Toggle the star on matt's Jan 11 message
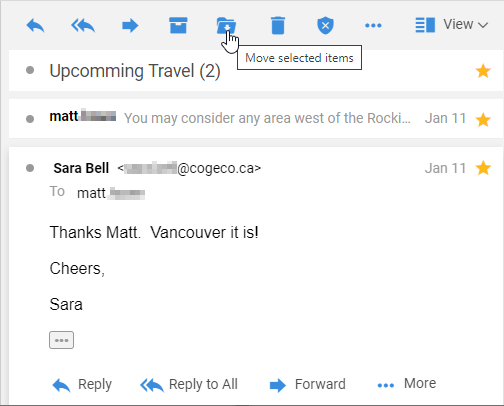 (483, 120)
